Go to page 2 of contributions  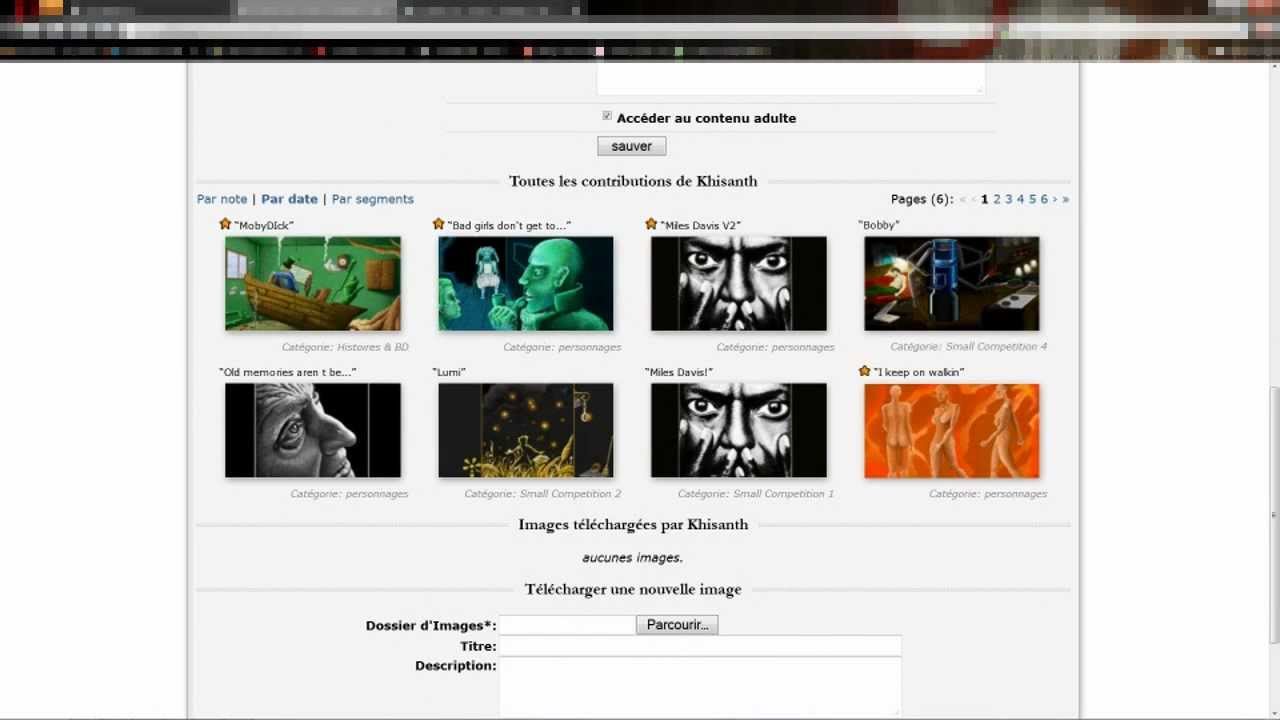[997, 199]
